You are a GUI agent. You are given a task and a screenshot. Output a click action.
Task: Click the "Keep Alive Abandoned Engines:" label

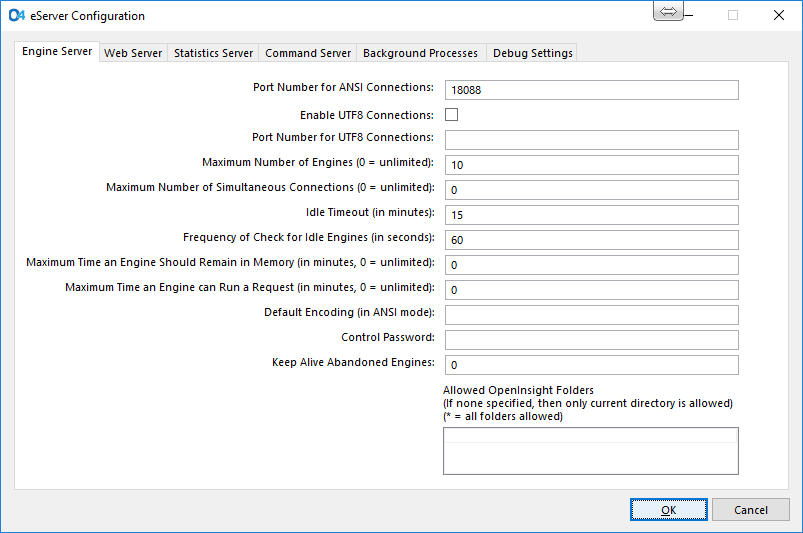[x=353, y=362]
